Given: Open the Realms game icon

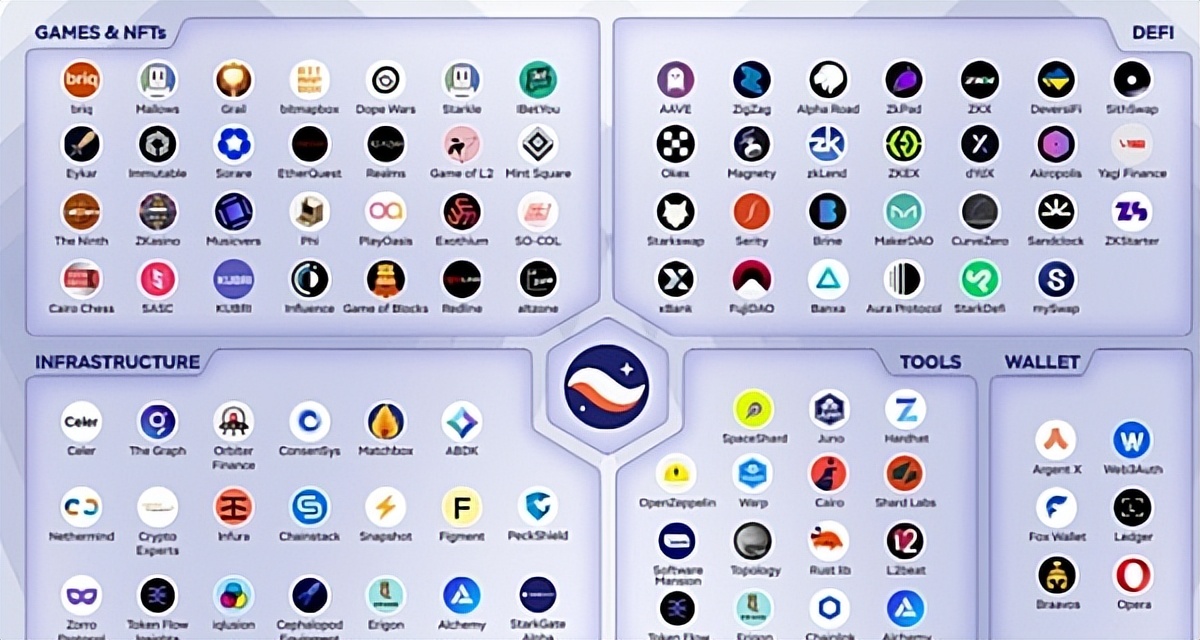Looking at the screenshot, I should (x=386, y=144).
